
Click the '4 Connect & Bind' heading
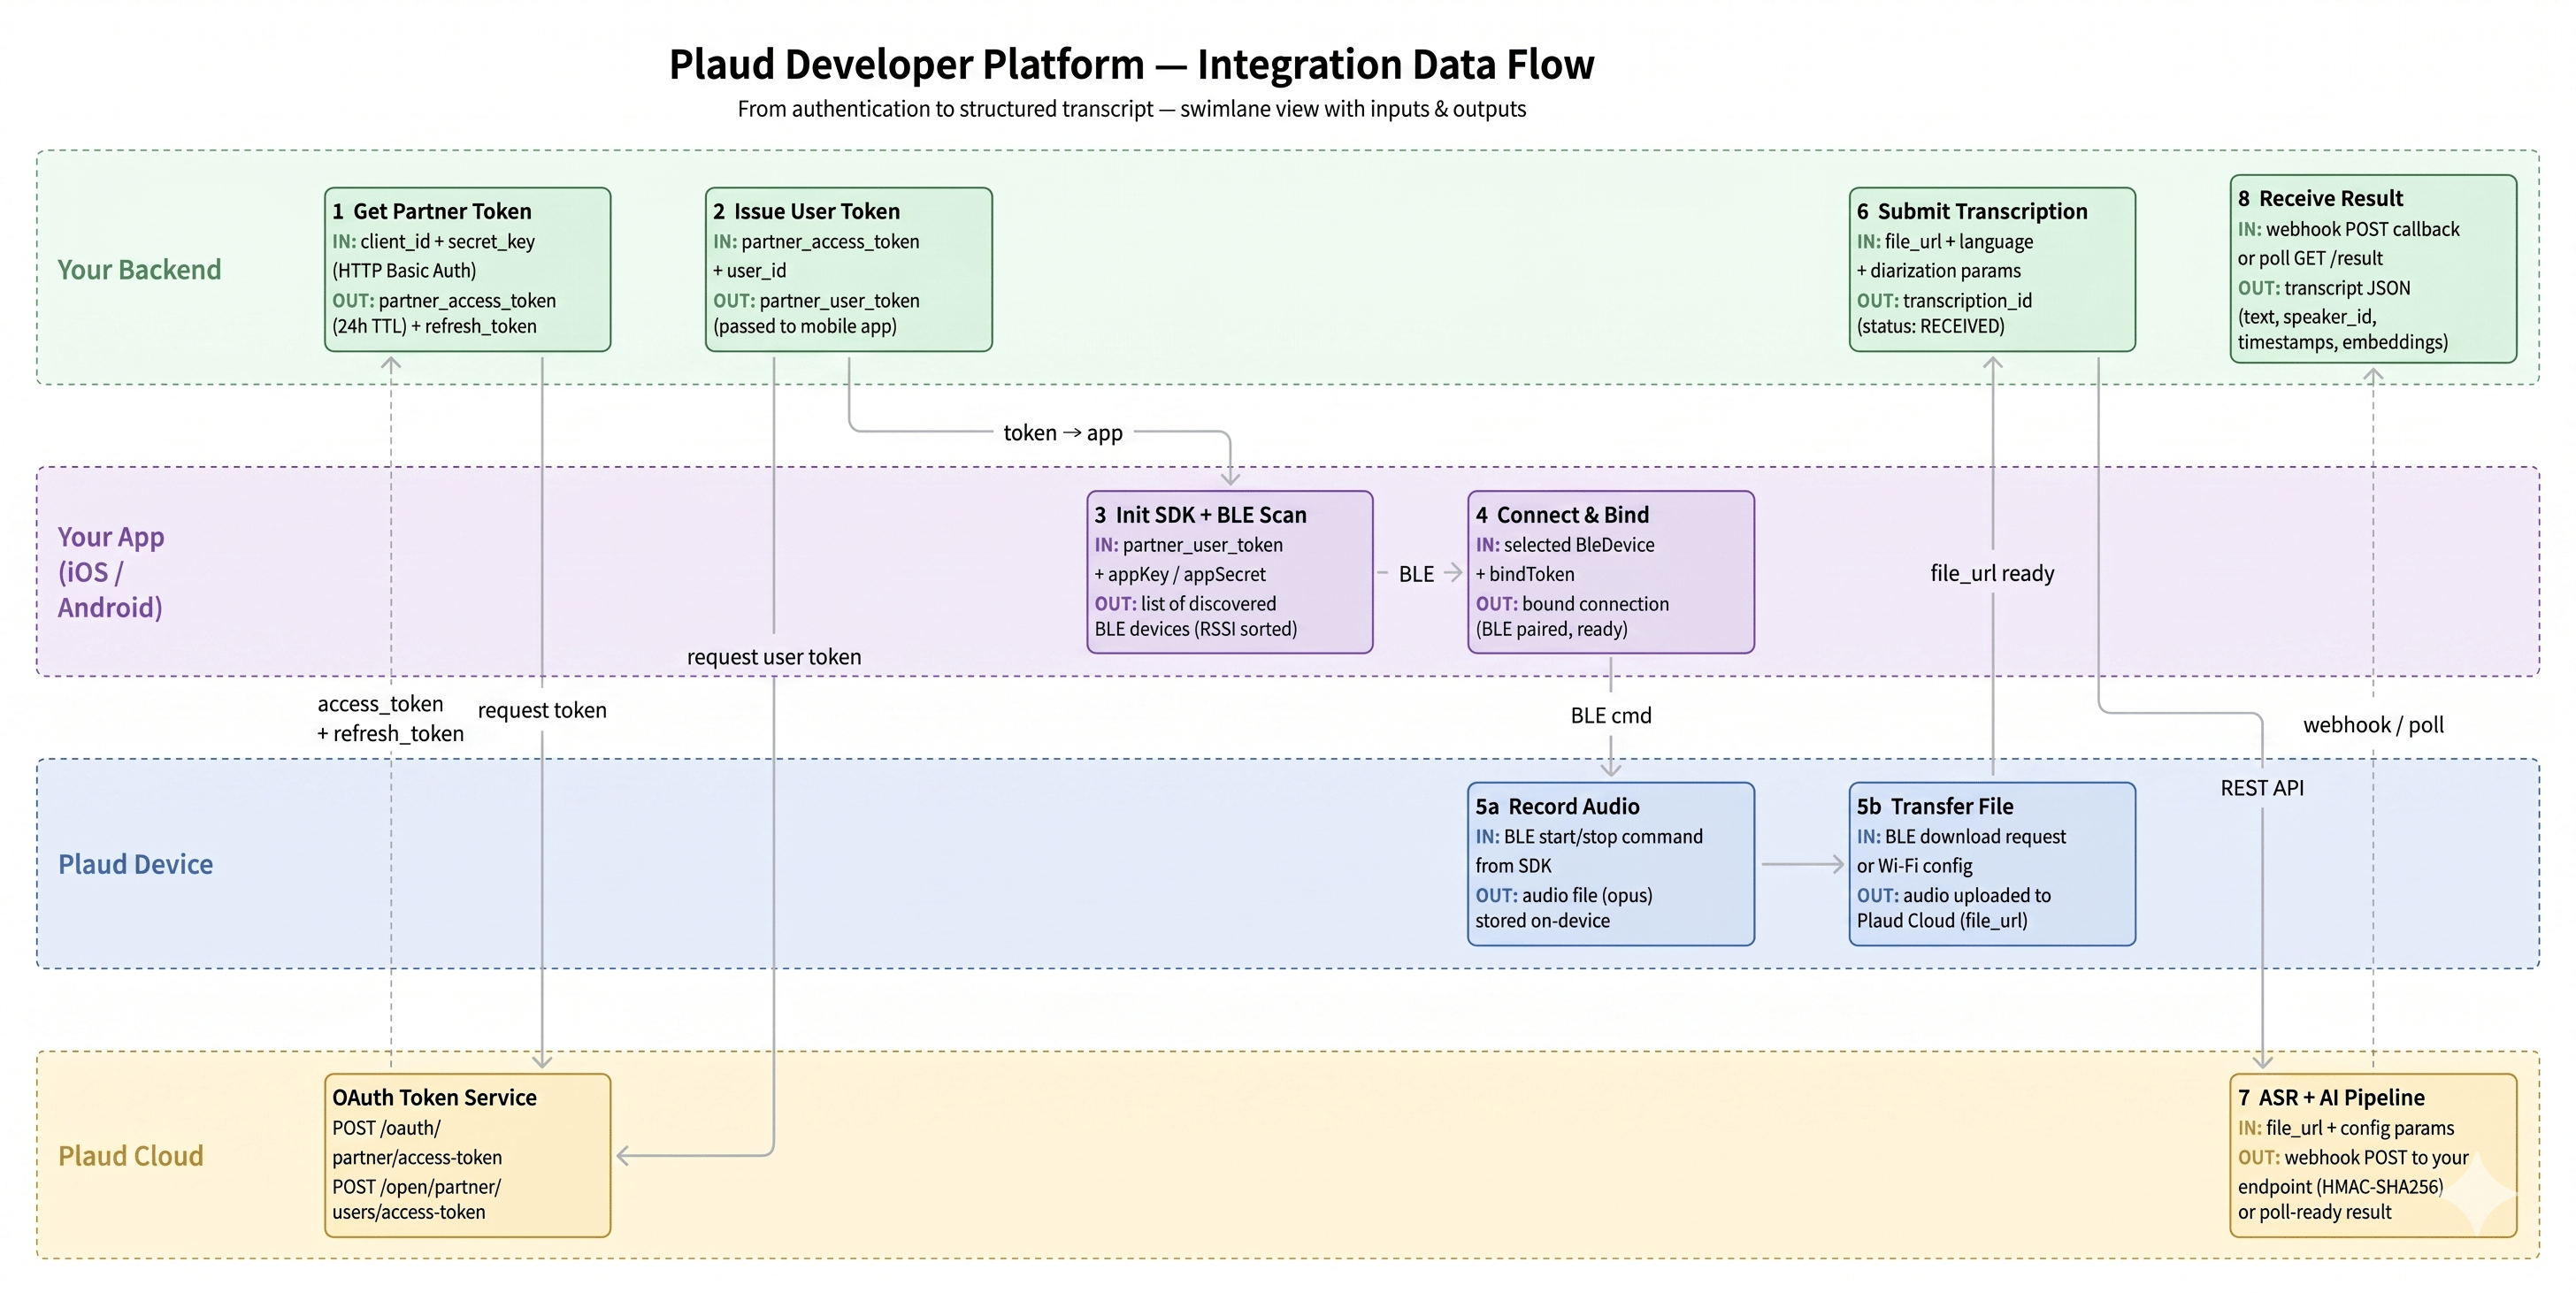coord(1562,515)
